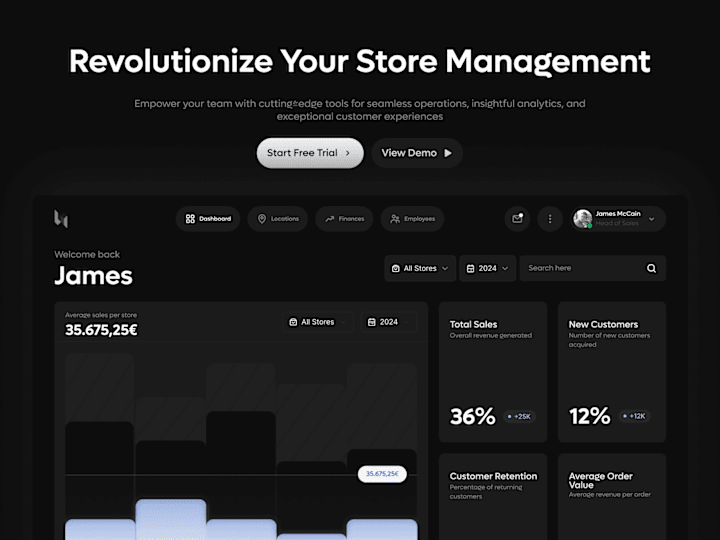Click the store icon in chart All Stores filter
This screenshot has height=540, width=720.
tap(293, 322)
